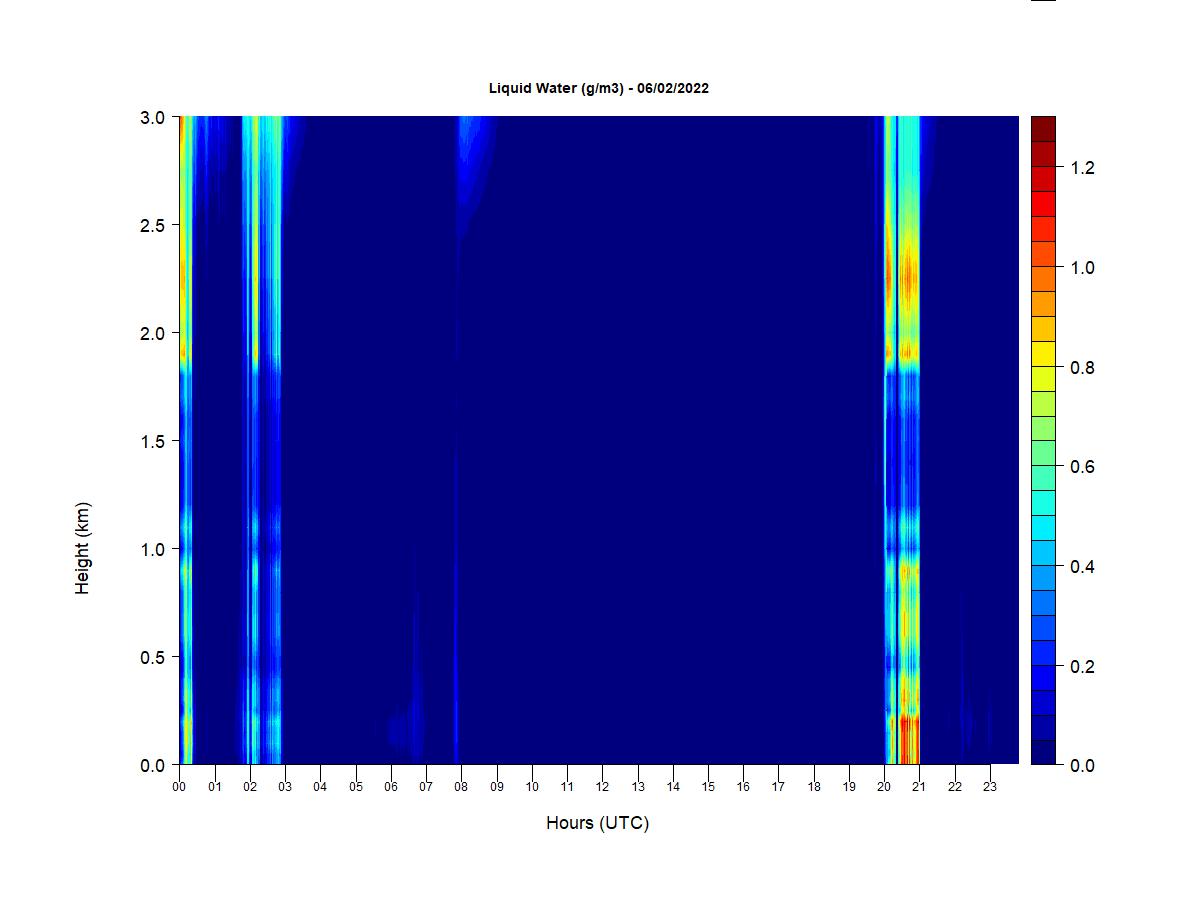Select the dark blue 0.0 colorbar swatch

pyautogui.click(x=1043, y=752)
